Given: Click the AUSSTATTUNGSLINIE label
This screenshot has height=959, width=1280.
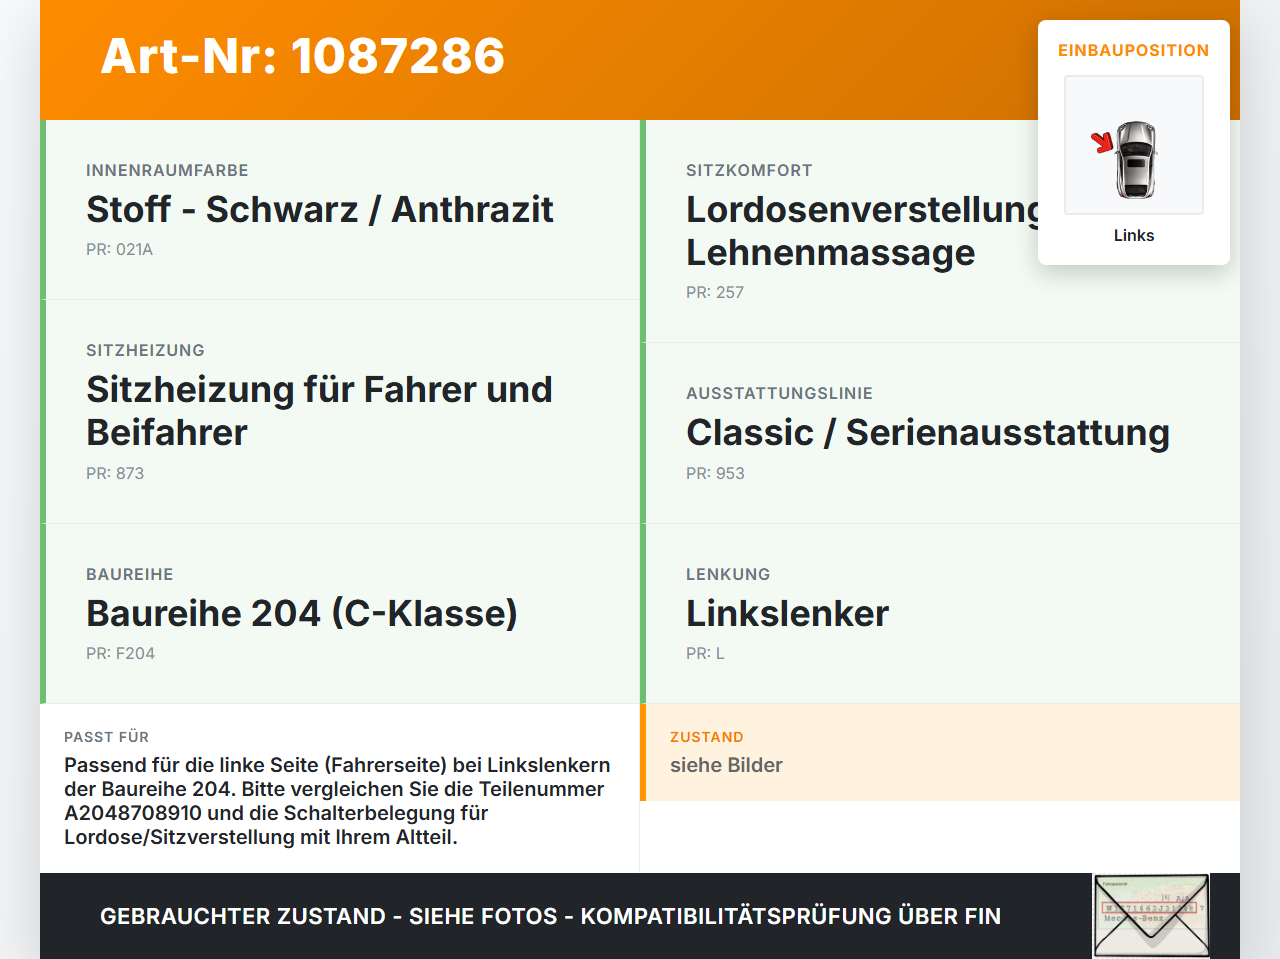Looking at the screenshot, I should click(779, 393).
